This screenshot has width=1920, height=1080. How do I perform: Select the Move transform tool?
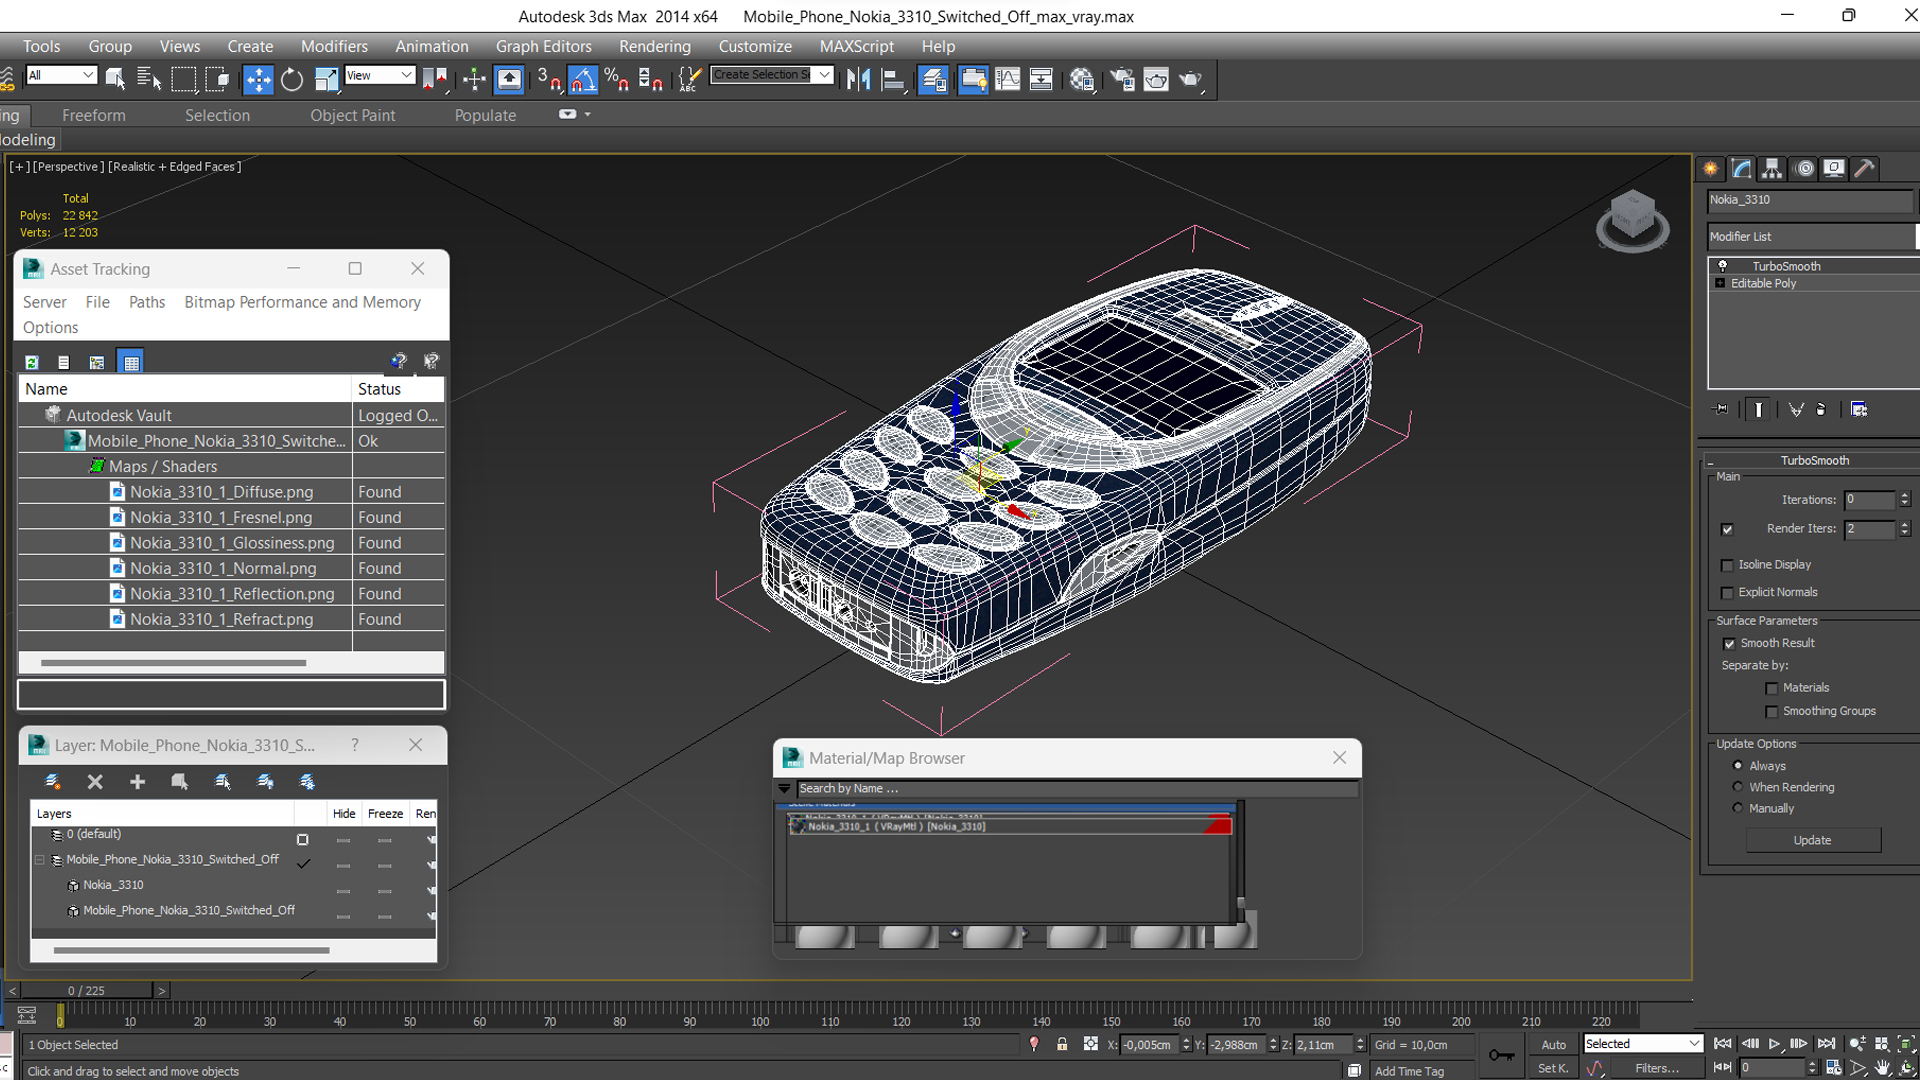pyautogui.click(x=257, y=80)
